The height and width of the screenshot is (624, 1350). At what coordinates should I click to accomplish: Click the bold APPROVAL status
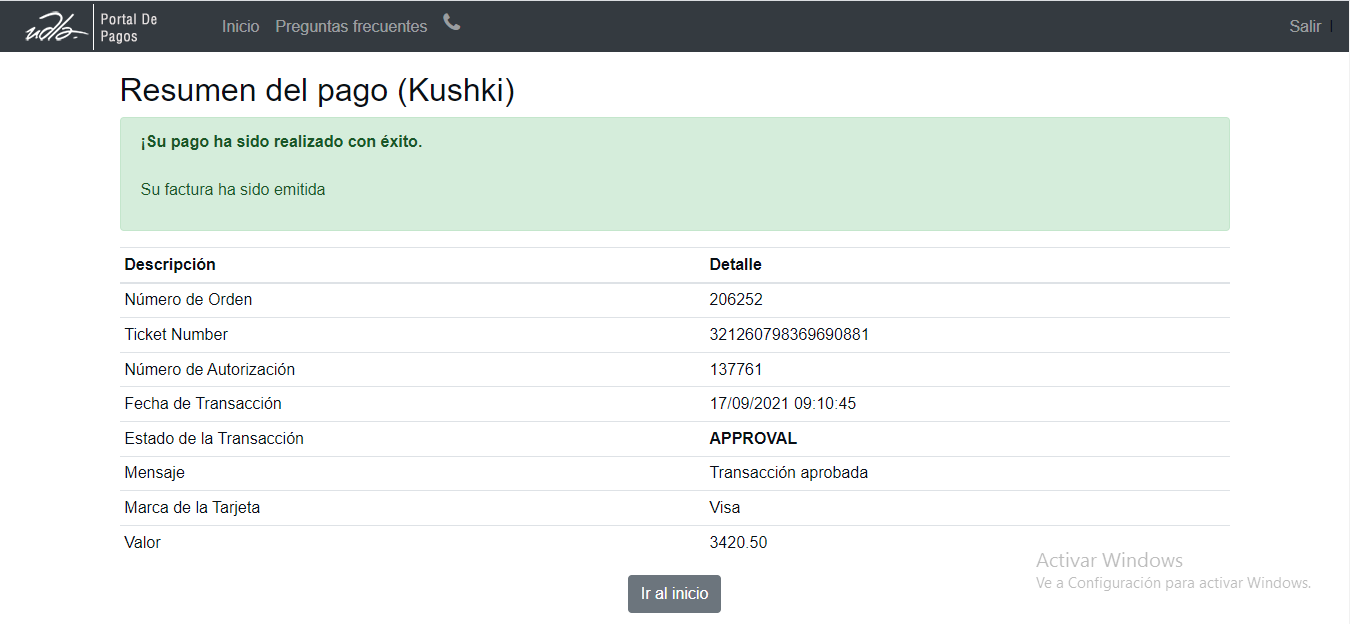753,439
